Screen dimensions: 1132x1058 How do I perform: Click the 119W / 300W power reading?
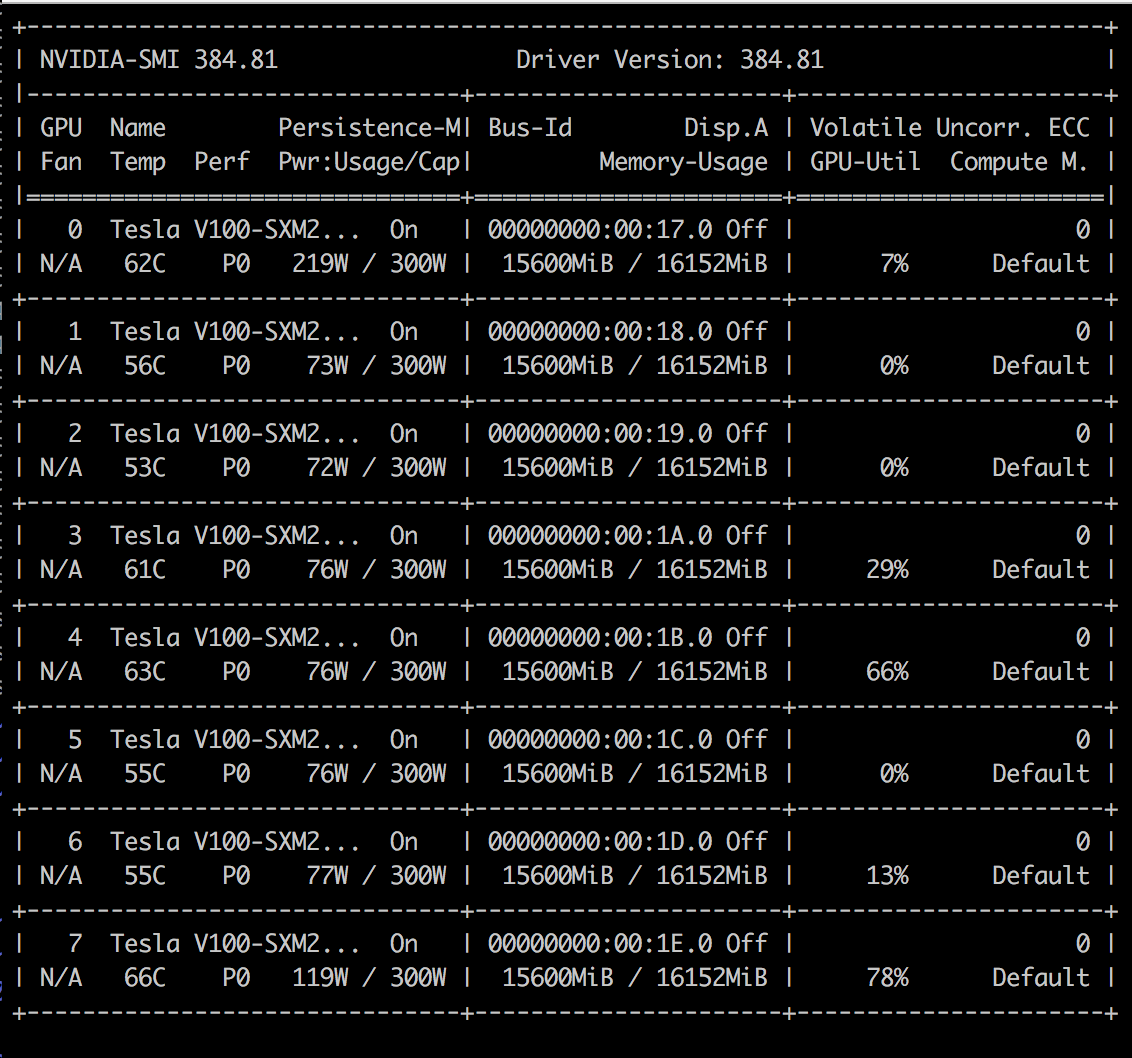(x=370, y=978)
